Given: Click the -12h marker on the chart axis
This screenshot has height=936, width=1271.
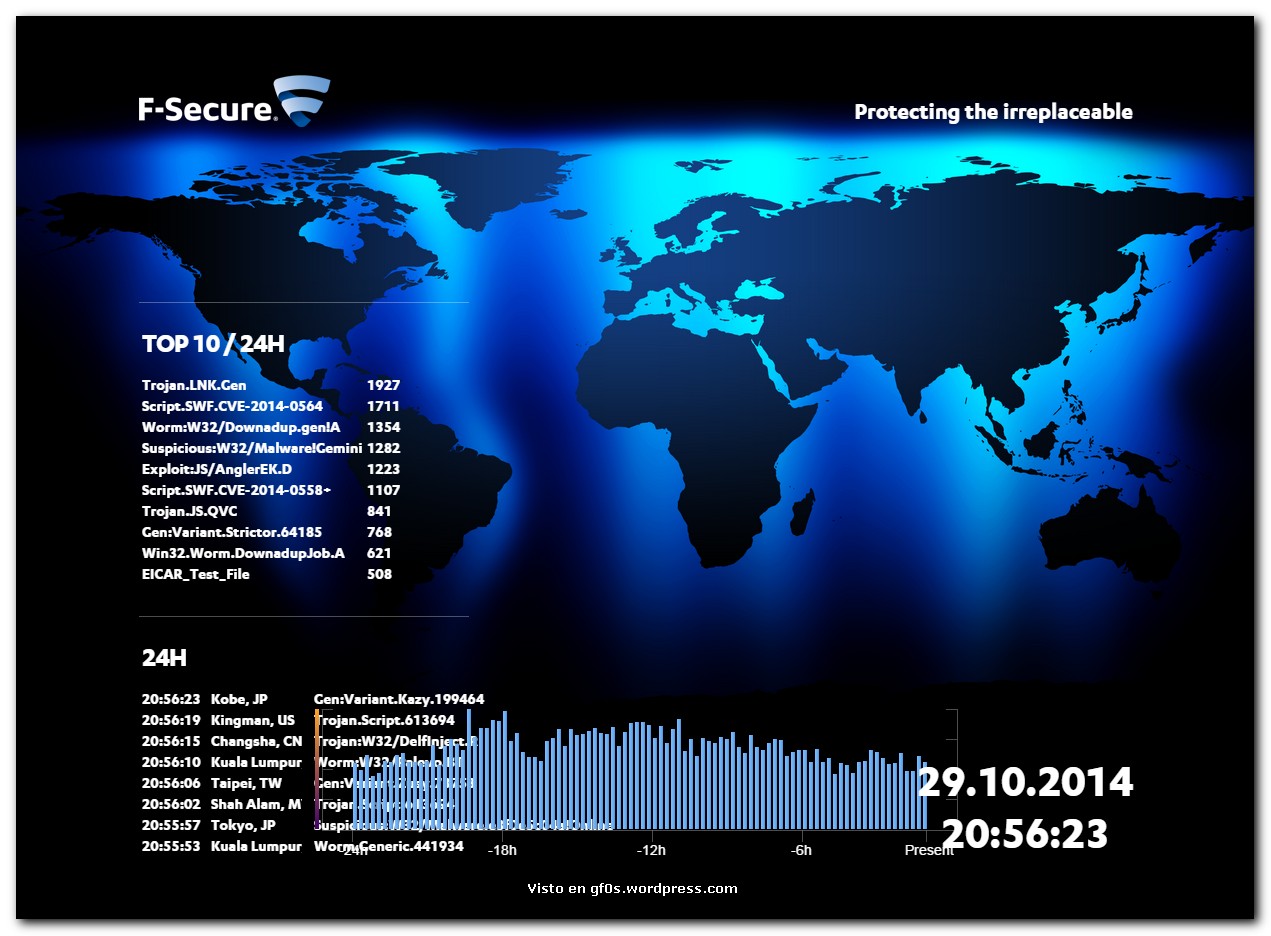Looking at the screenshot, I should pos(652,850).
